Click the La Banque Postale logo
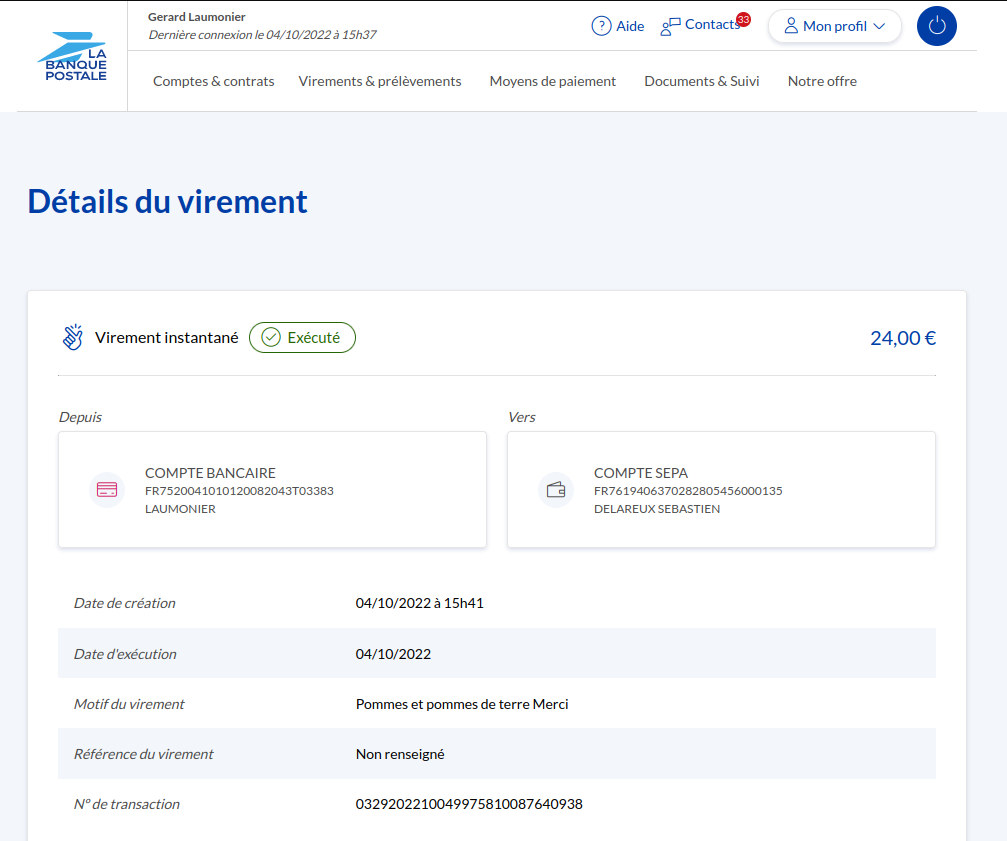Image resolution: width=1007 pixels, height=841 pixels. click(x=72, y=57)
